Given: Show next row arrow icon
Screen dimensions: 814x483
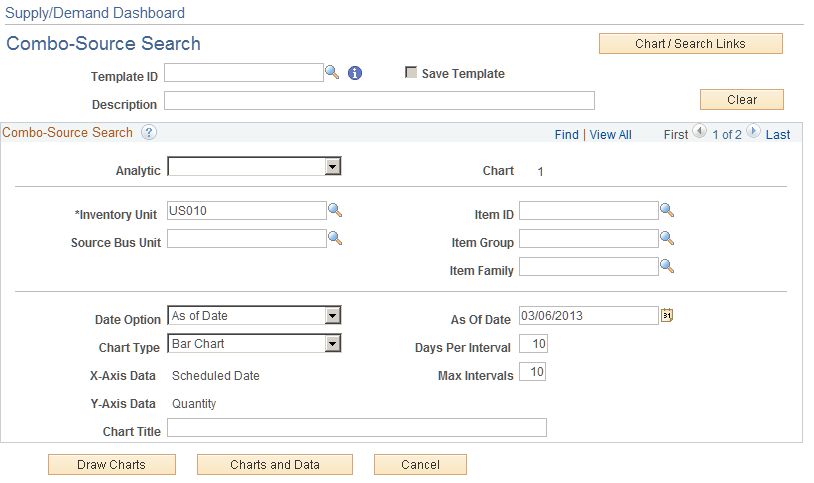Looking at the screenshot, I should point(753,131).
